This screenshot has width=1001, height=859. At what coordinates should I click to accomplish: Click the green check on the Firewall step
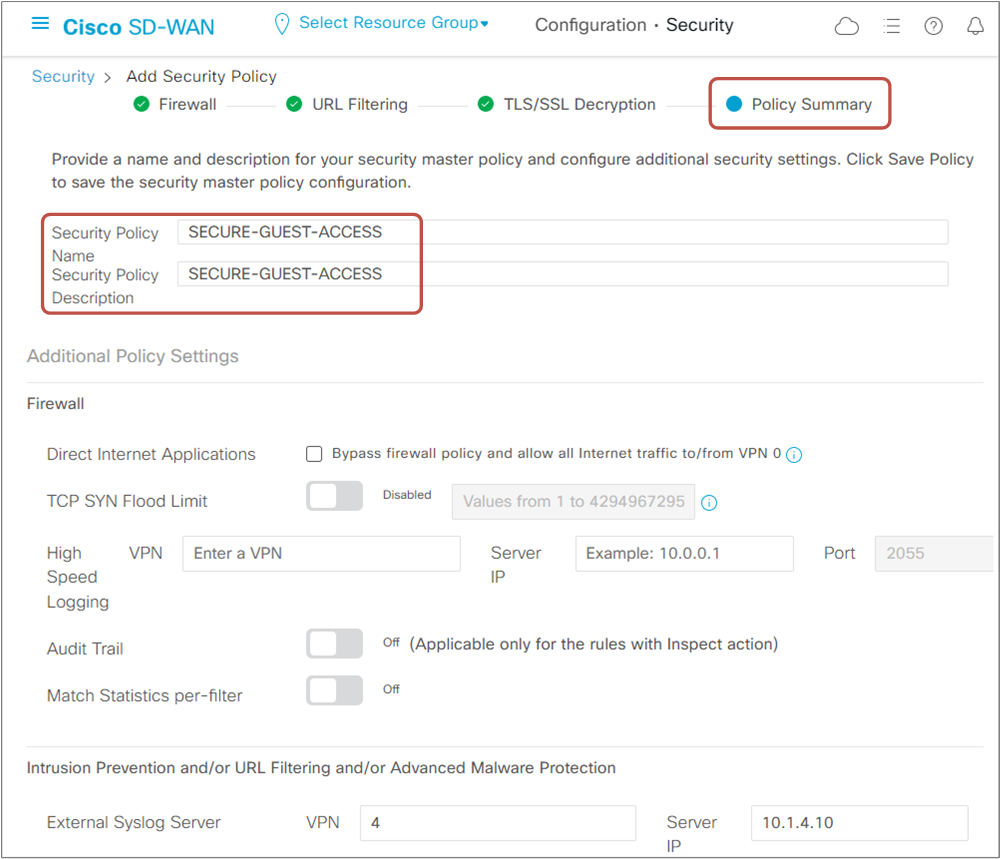[x=141, y=104]
